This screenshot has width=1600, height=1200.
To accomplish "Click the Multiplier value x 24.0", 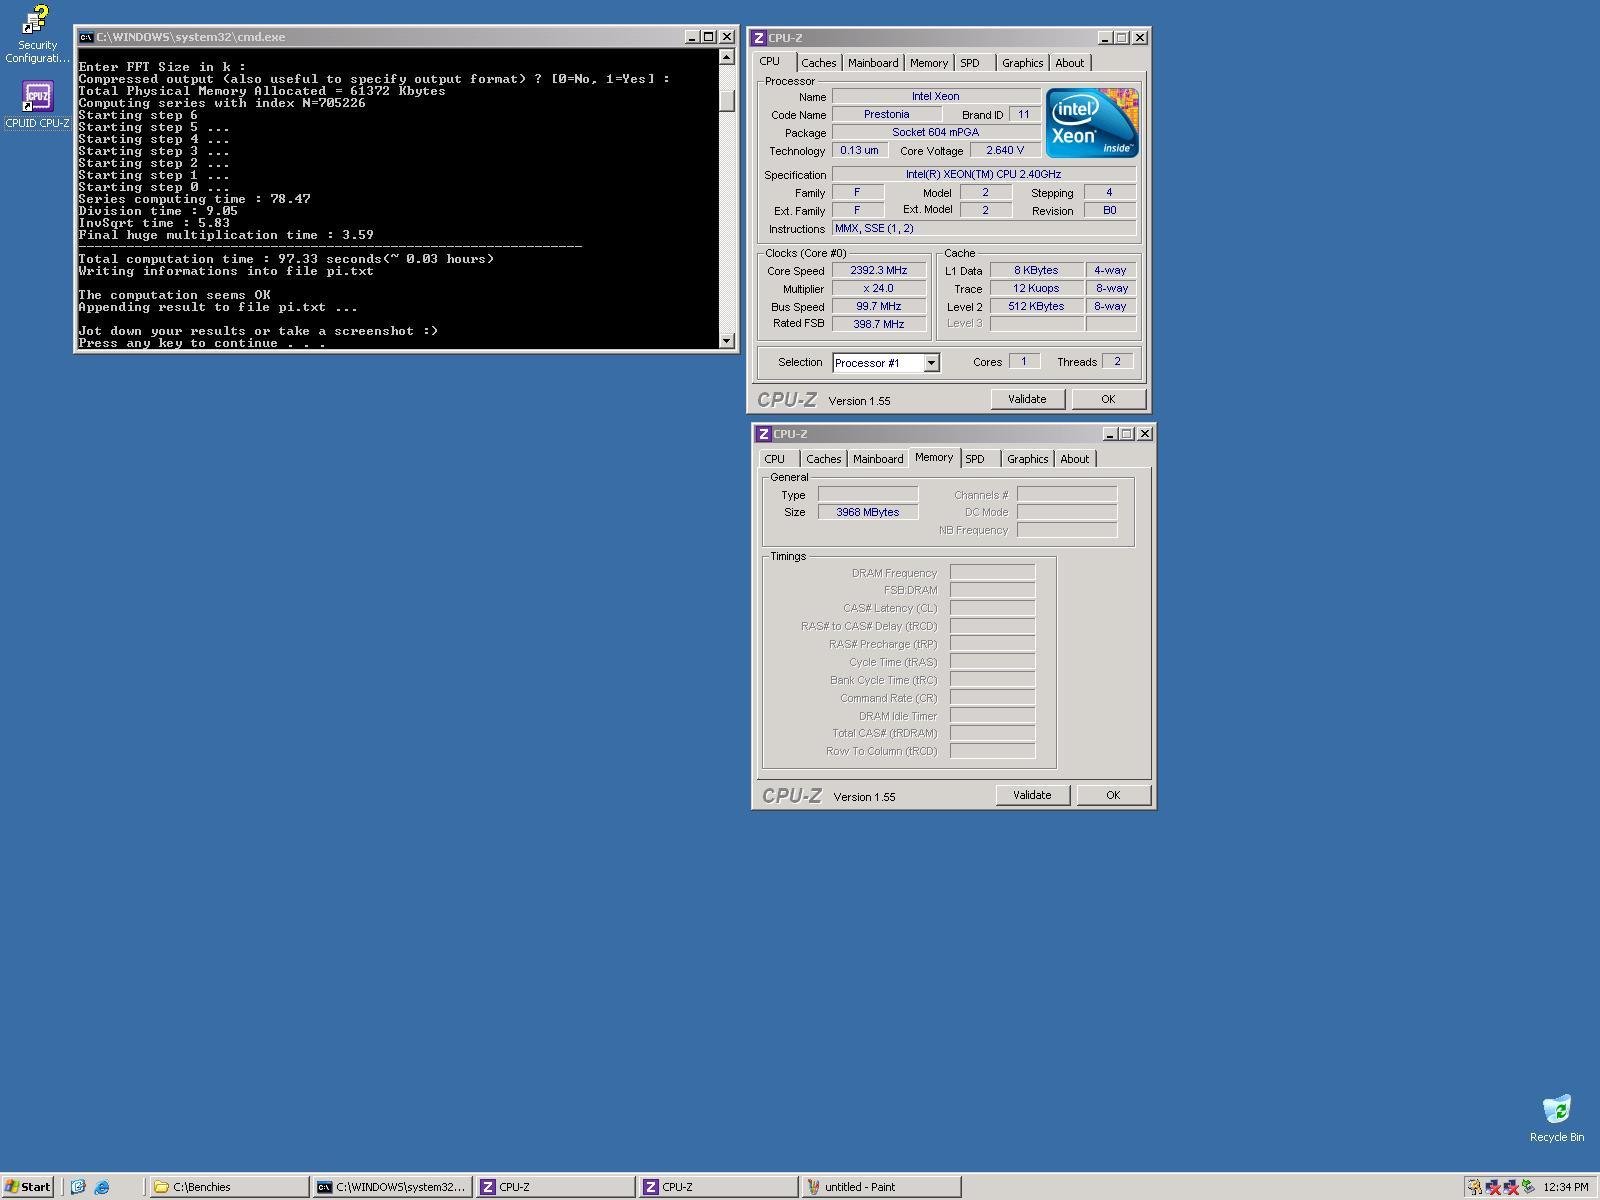I will (879, 288).
